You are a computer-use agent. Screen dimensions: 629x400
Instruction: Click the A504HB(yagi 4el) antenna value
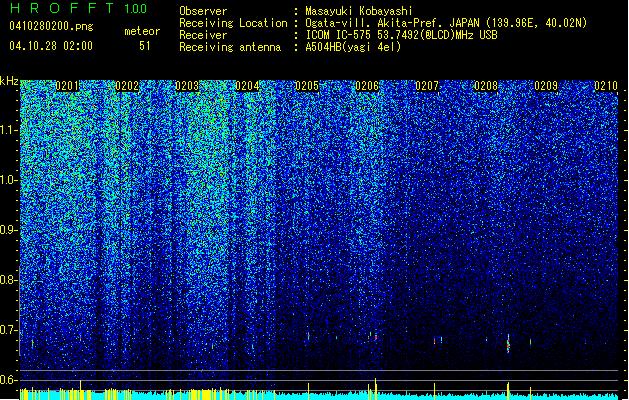[353, 47]
